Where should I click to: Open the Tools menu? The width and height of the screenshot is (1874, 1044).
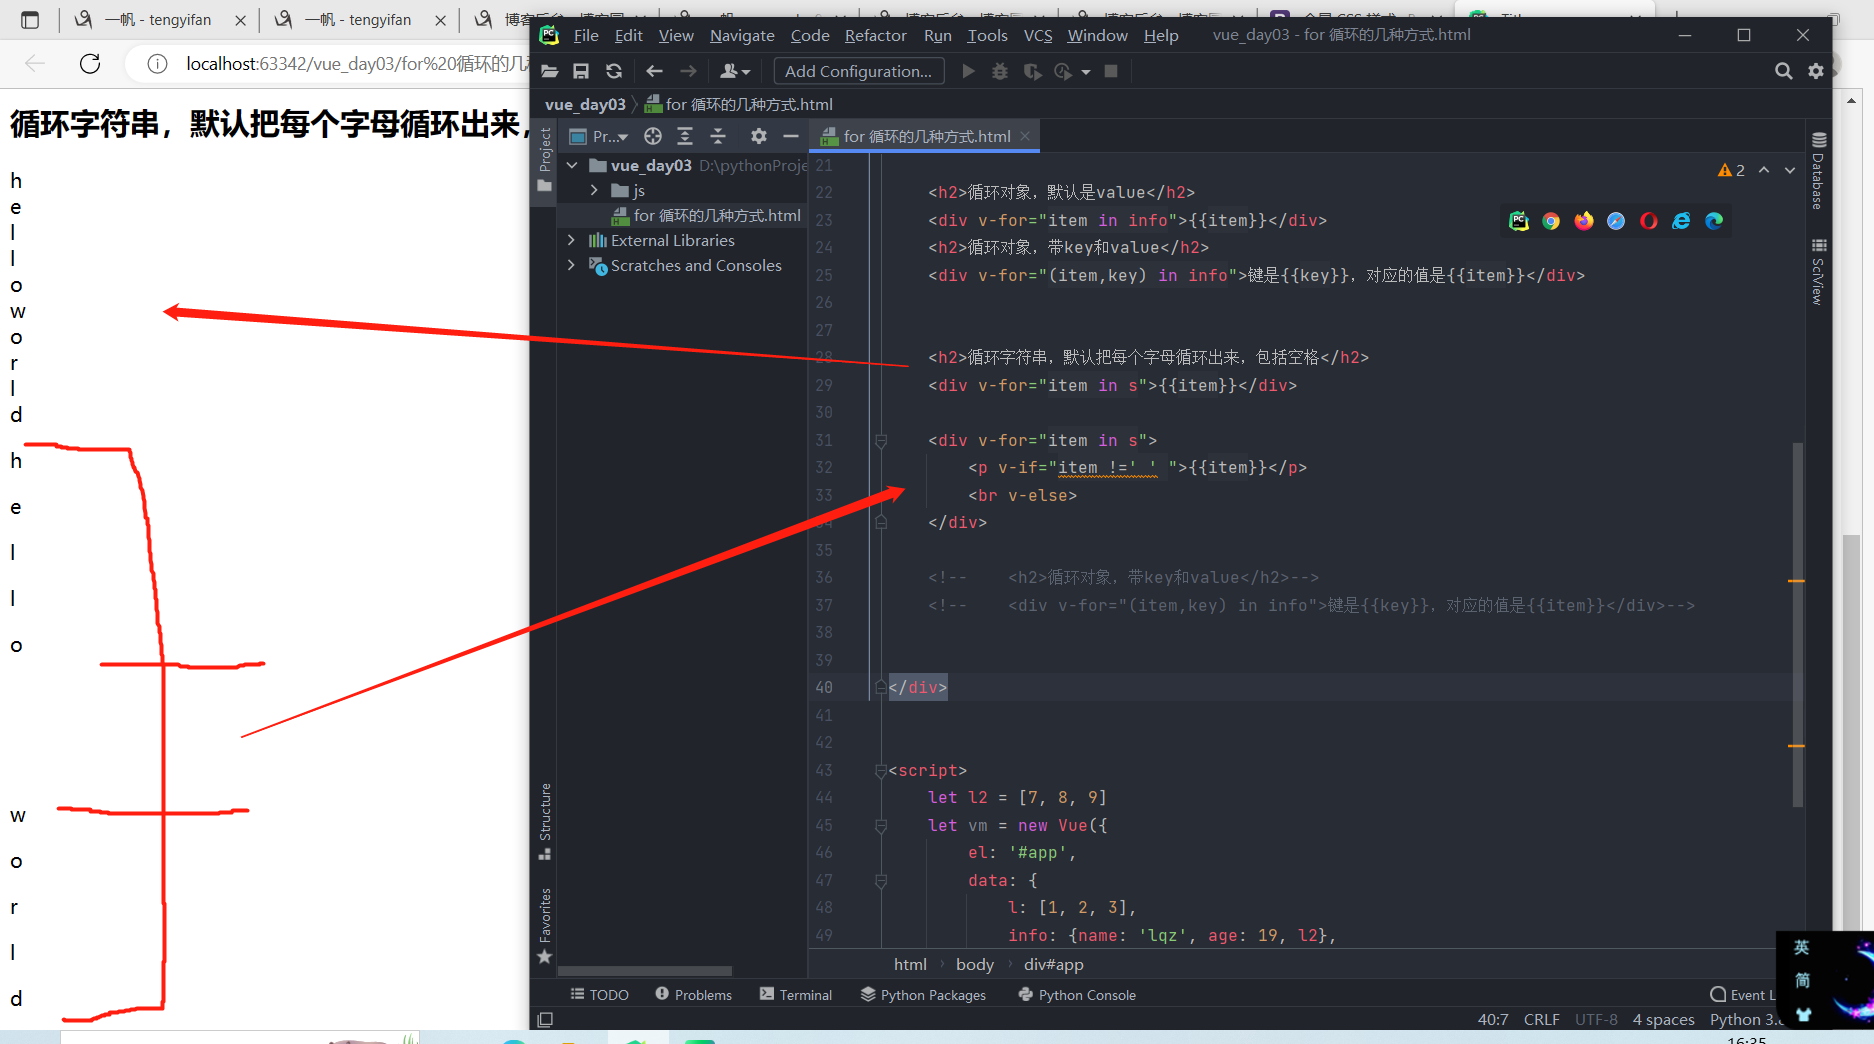[987, 35]
